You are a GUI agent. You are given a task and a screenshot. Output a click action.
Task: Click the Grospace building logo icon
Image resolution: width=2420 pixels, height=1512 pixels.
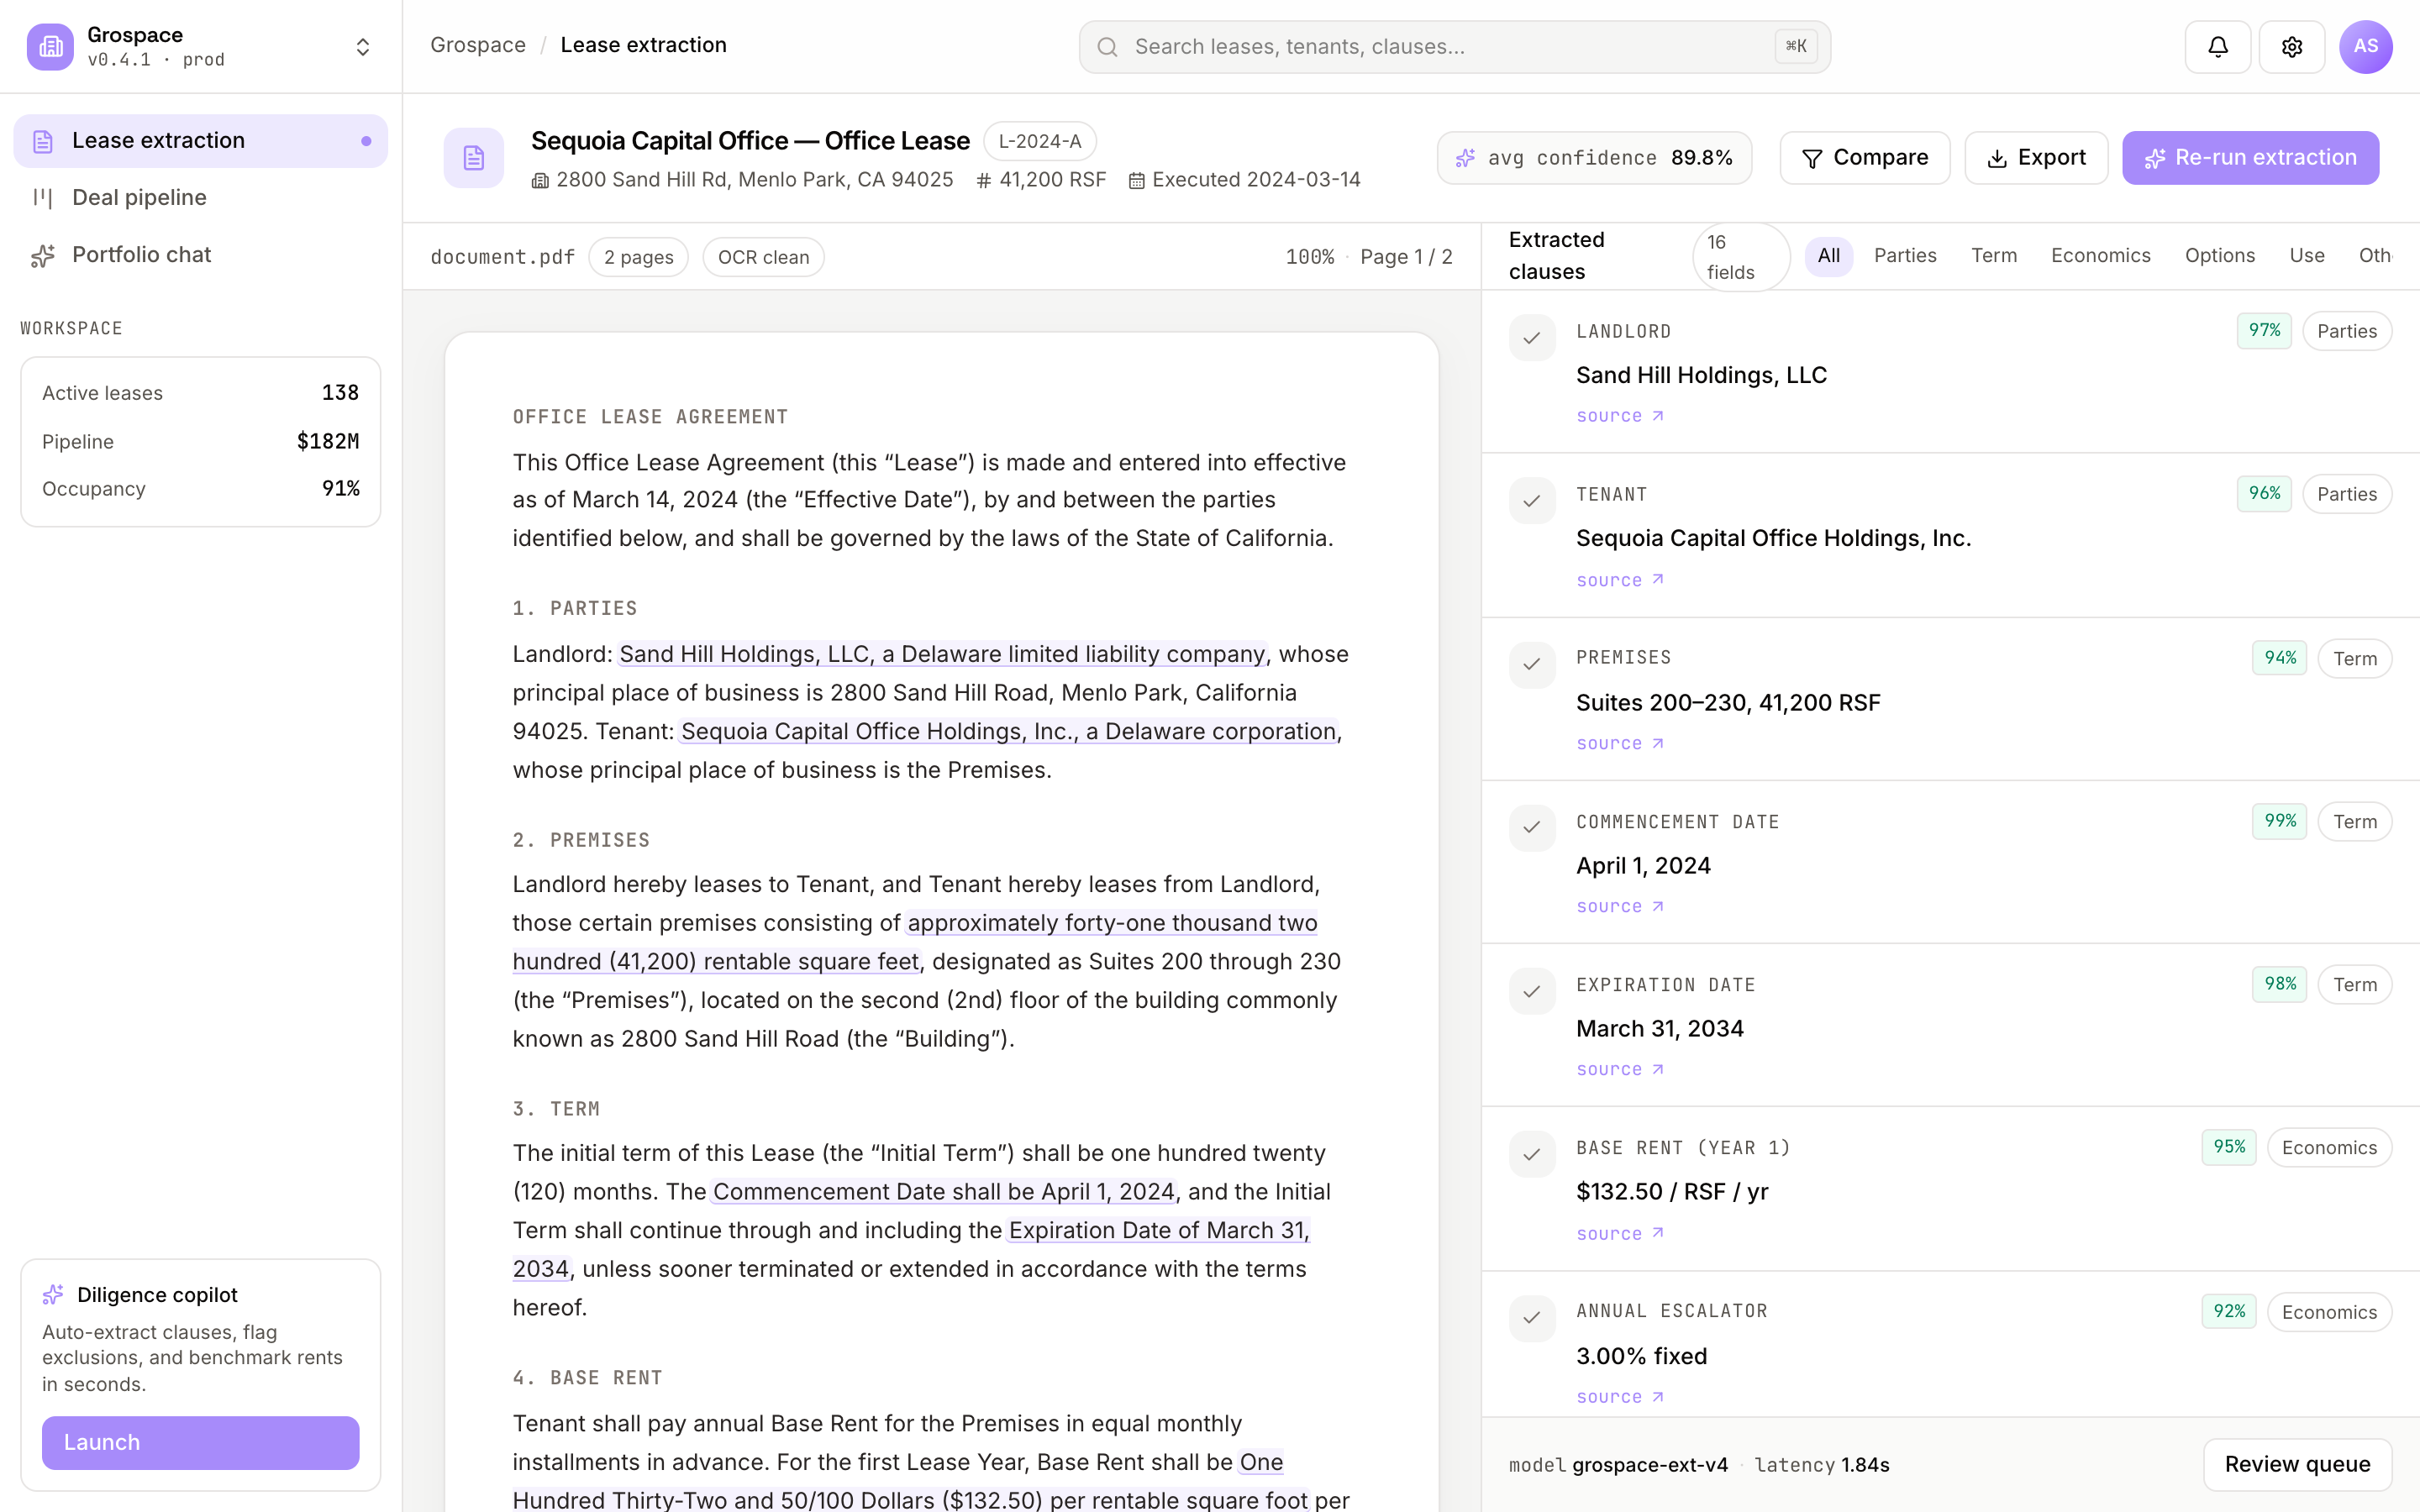(x=50, y=47)
